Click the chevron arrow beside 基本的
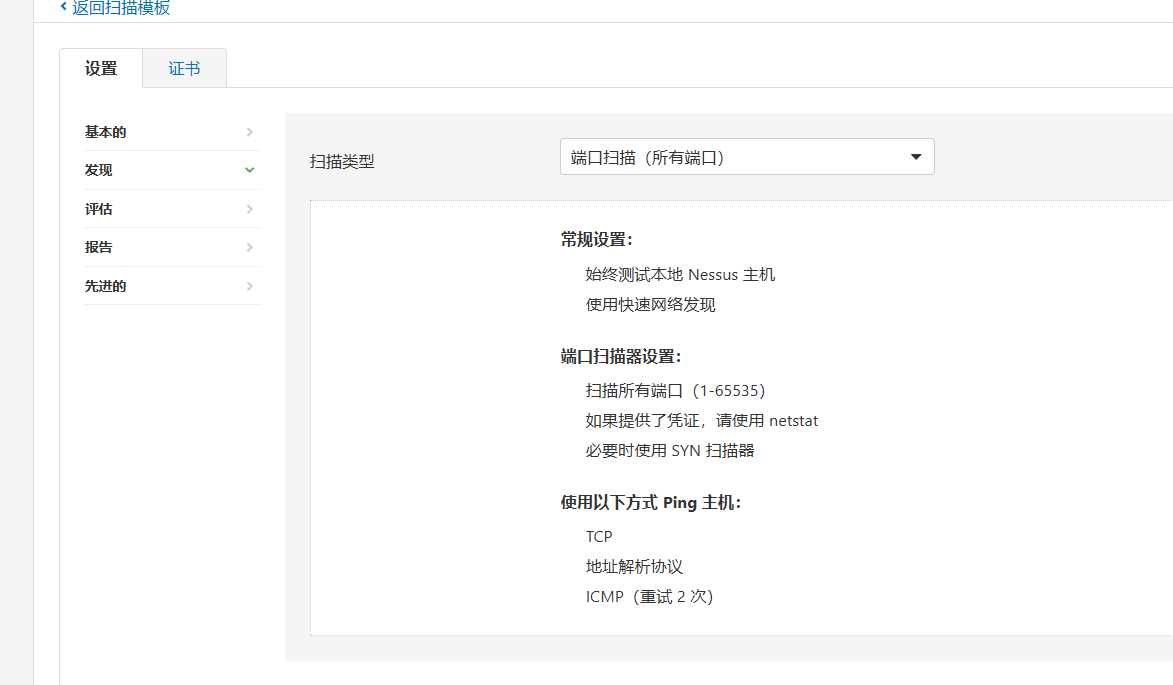This screenshot has width=1173, height=685. click(249, 132)
